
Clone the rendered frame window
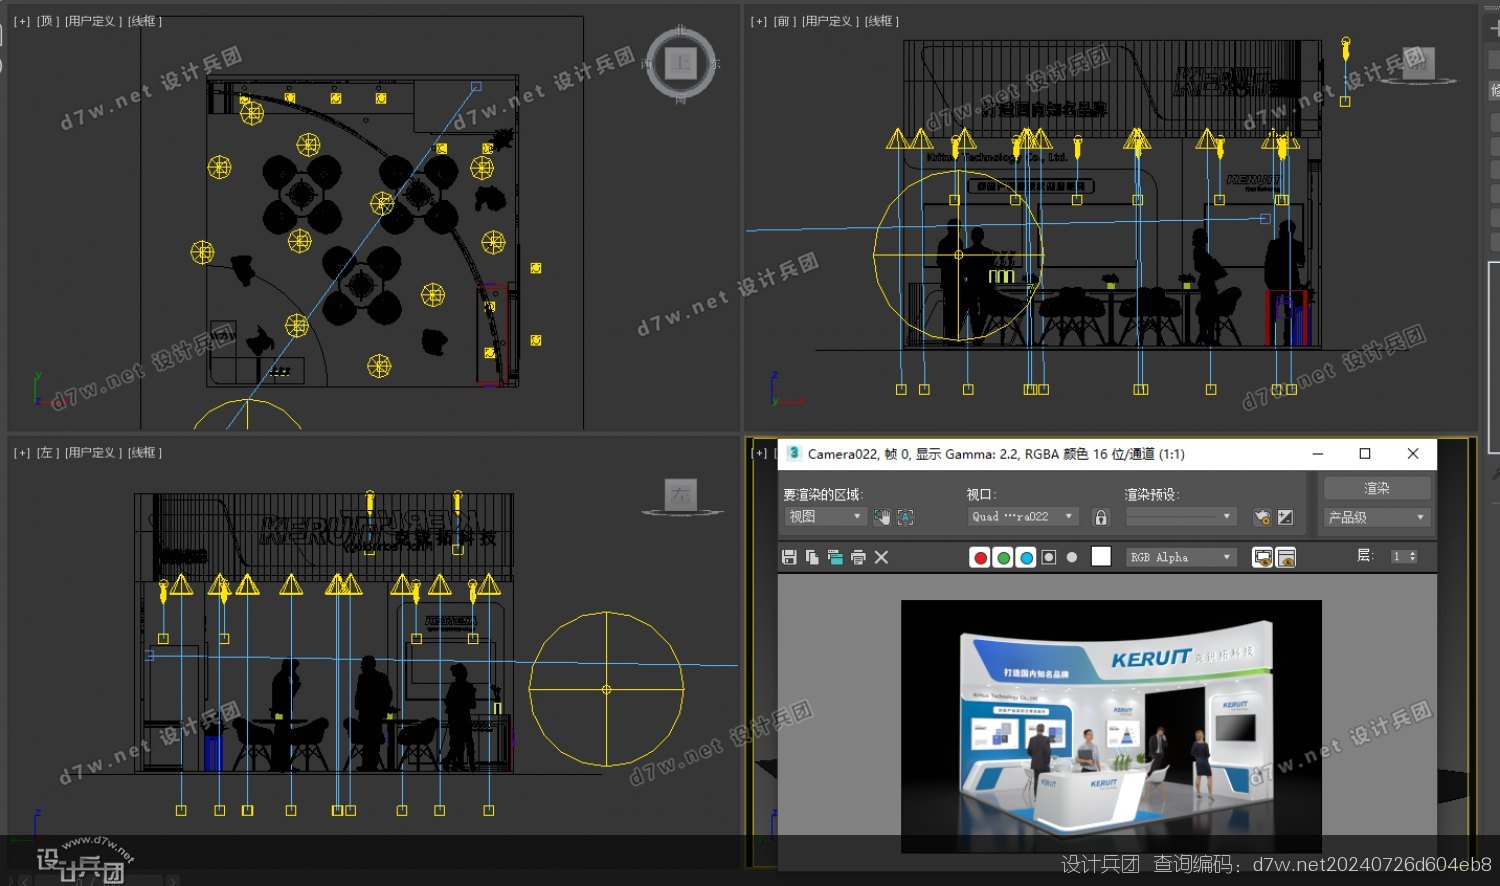835,557
